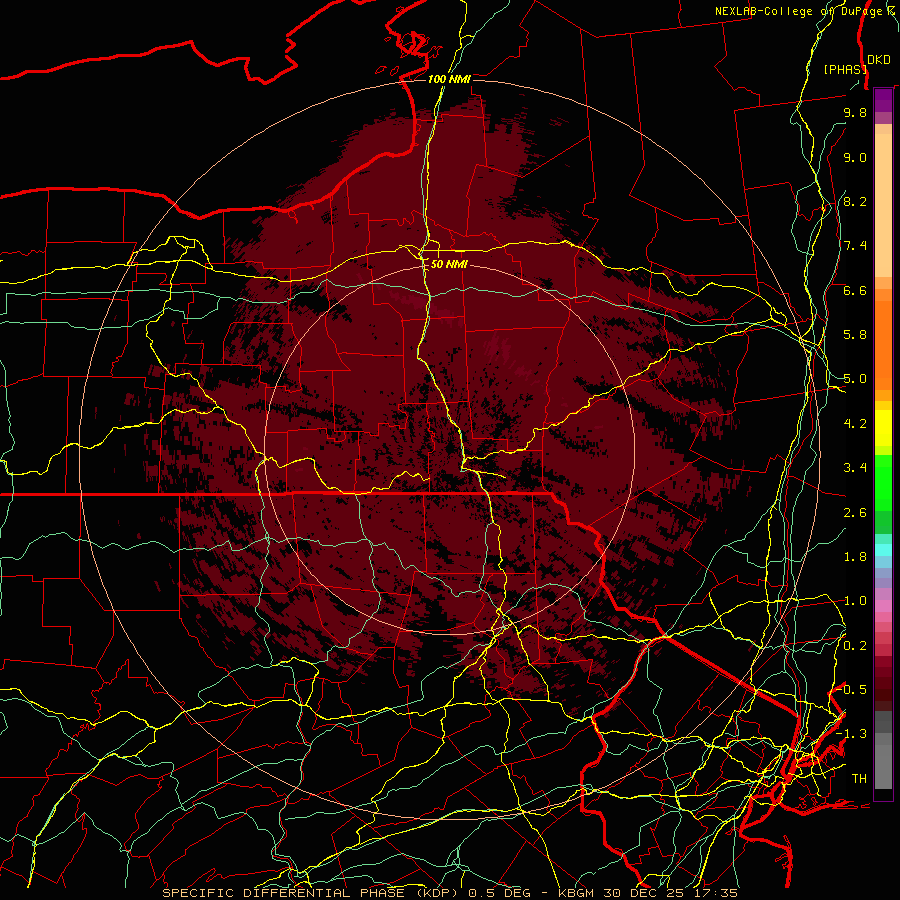Click the 9.0 value on the scale
Image resolution: width=900 pixels, height=900 pixels.
[x=855, y=157]
